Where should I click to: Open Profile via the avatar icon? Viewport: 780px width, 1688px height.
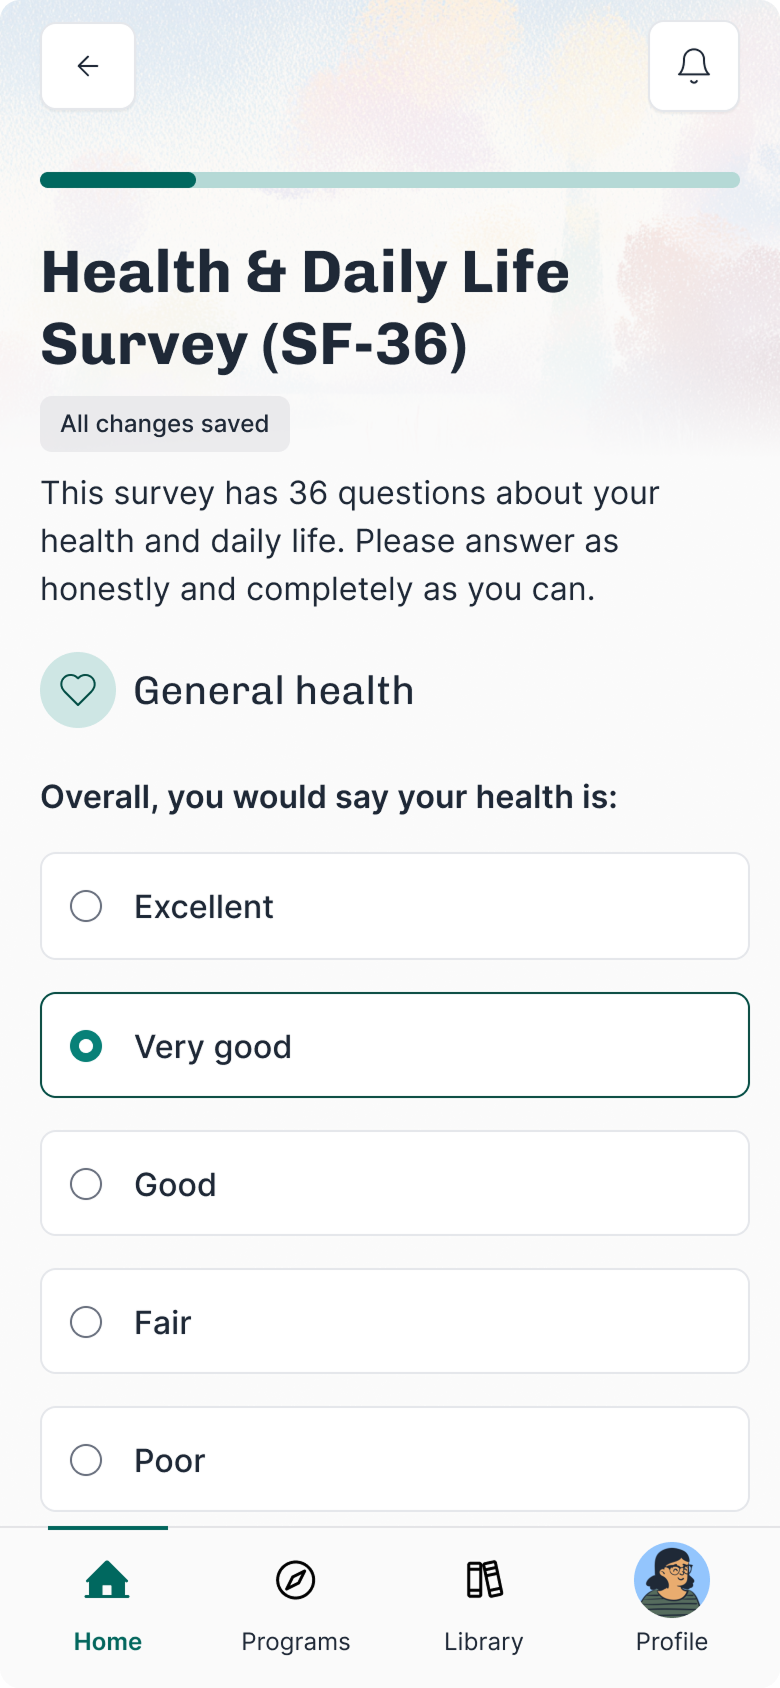671,1580
